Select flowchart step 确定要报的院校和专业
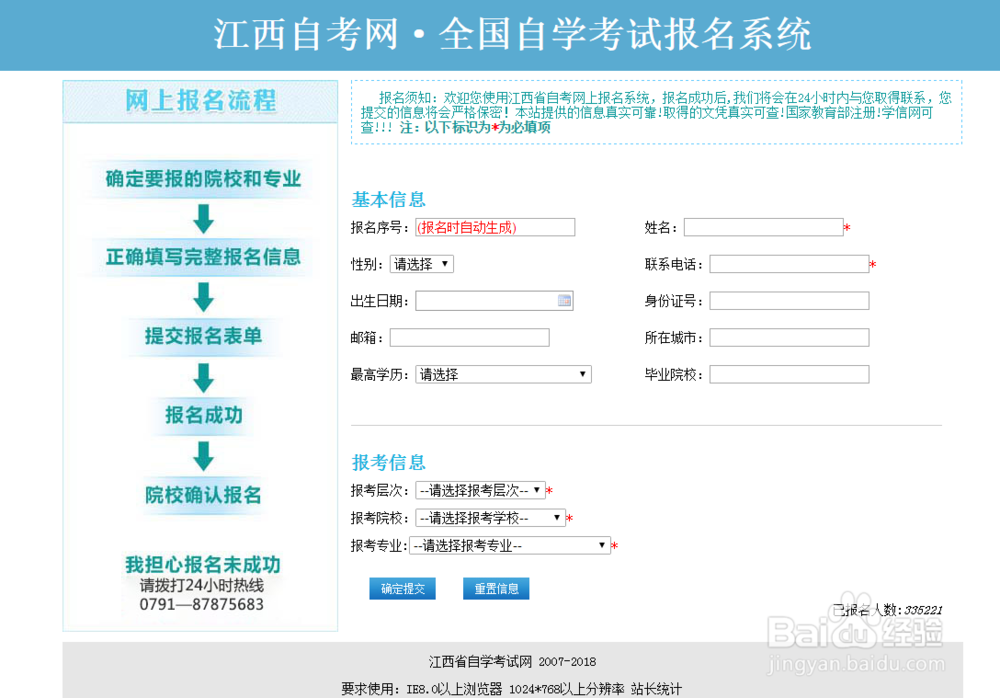 (202, 178)
